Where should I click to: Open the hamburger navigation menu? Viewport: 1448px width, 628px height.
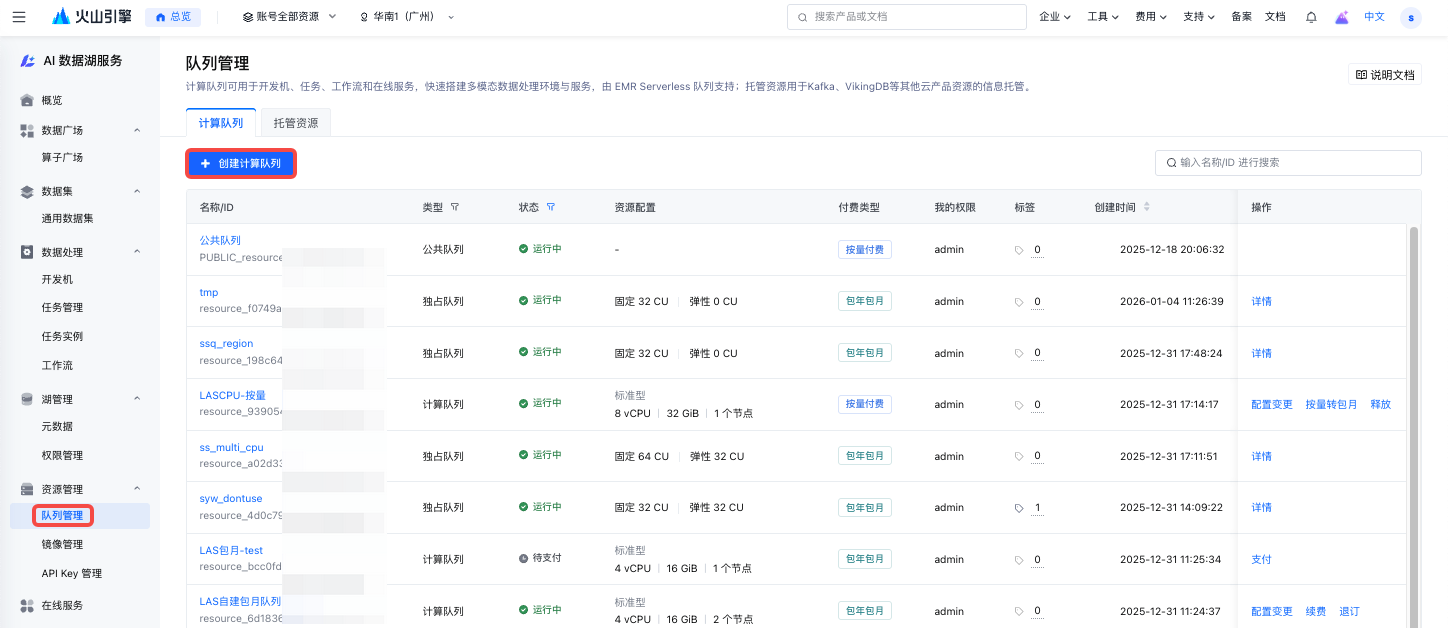pyautogui.click(x=19, y=17)
